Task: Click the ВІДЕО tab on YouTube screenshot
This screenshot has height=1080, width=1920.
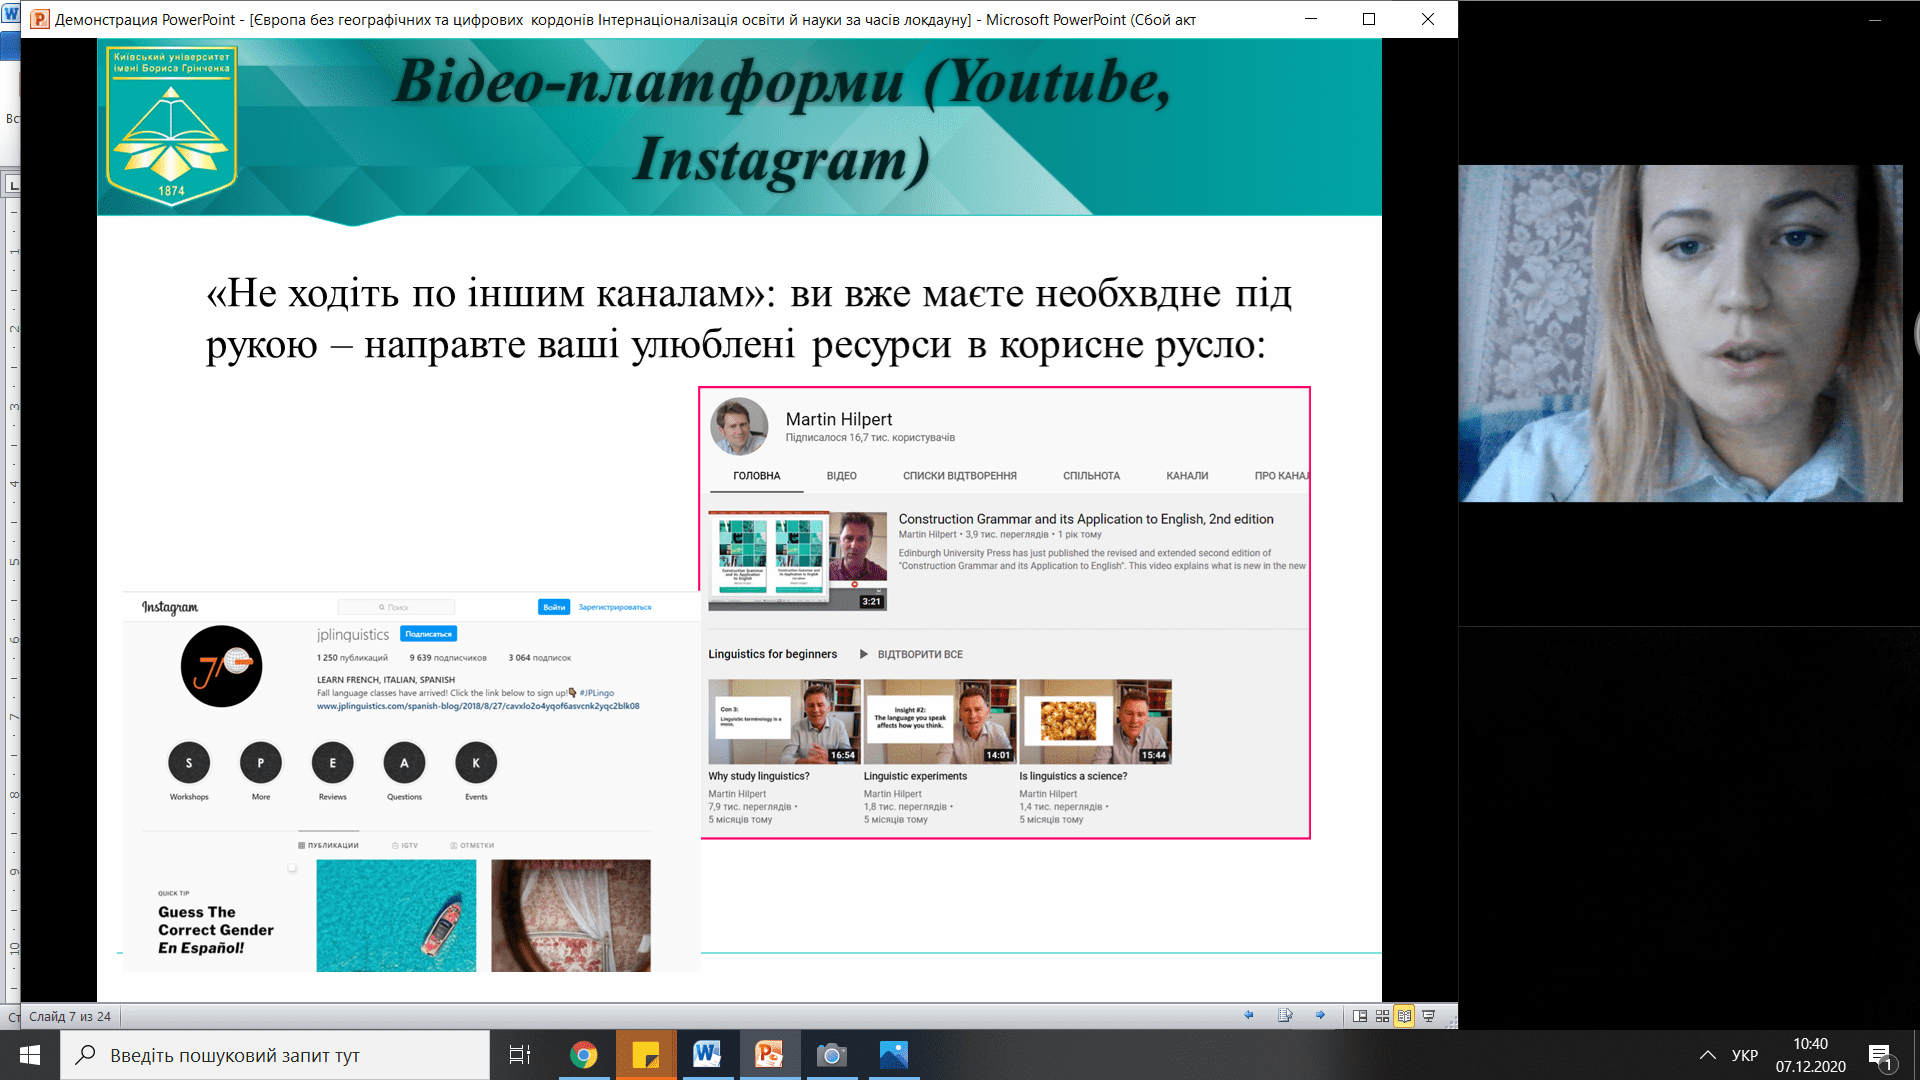Action: click(841, 476)
